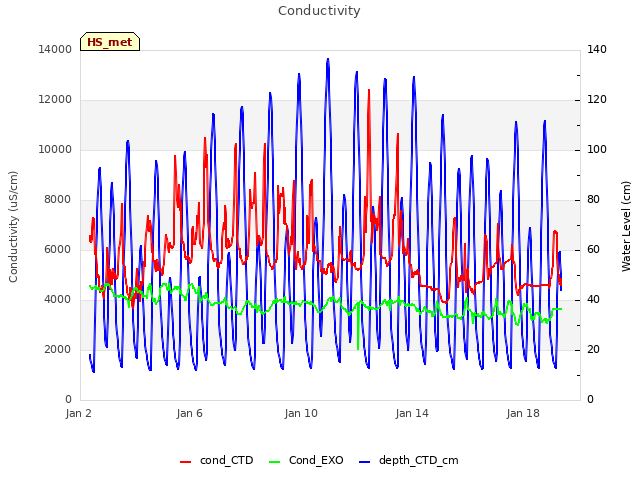Click the Jan 18 x-axis label
Image resolution: width=640 pixels, height=480 pixels.
point(523,413)
